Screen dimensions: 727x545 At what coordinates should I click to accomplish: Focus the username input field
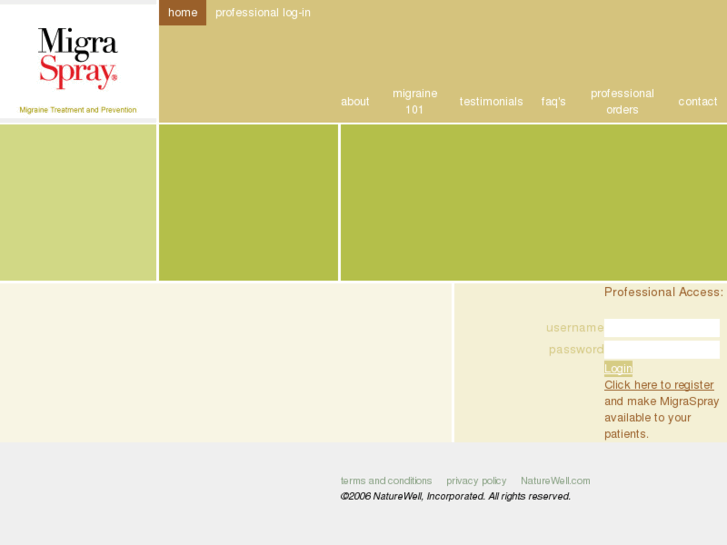coord(662,328)
